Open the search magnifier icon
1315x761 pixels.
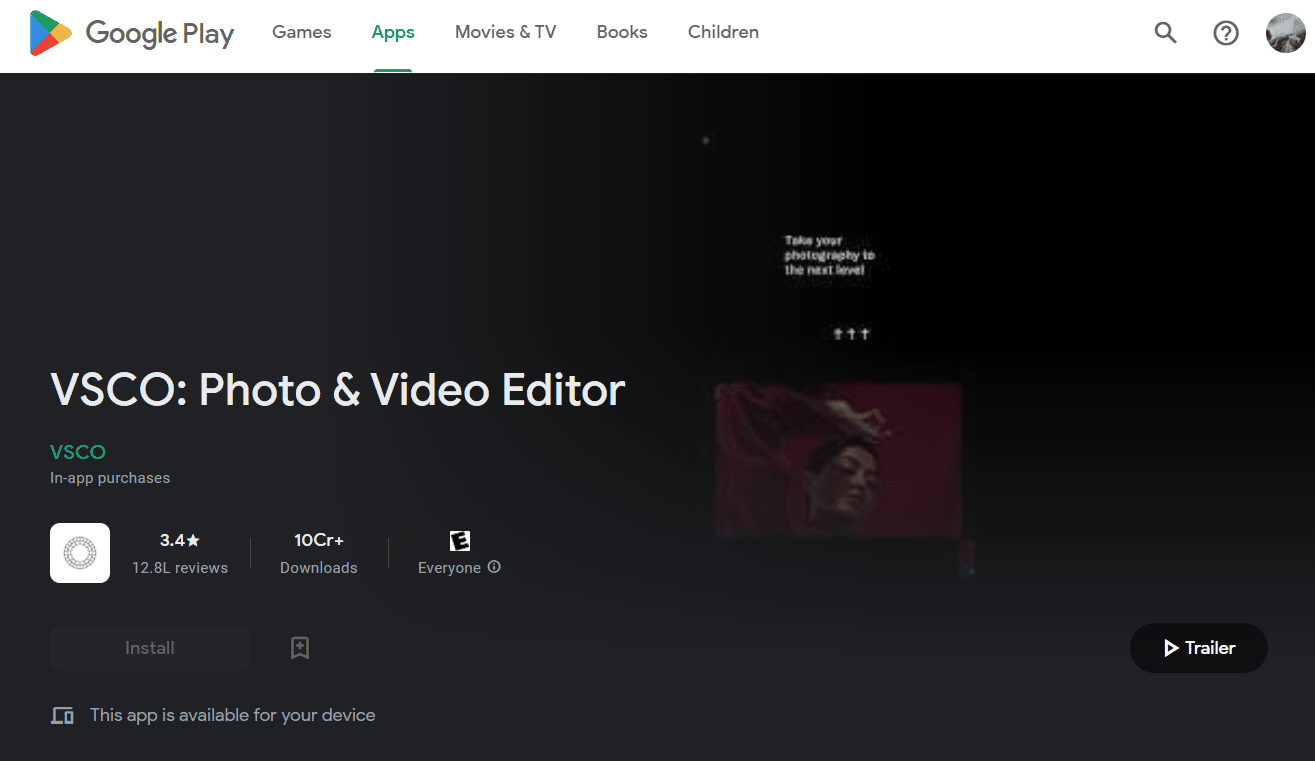[1166, 33]
